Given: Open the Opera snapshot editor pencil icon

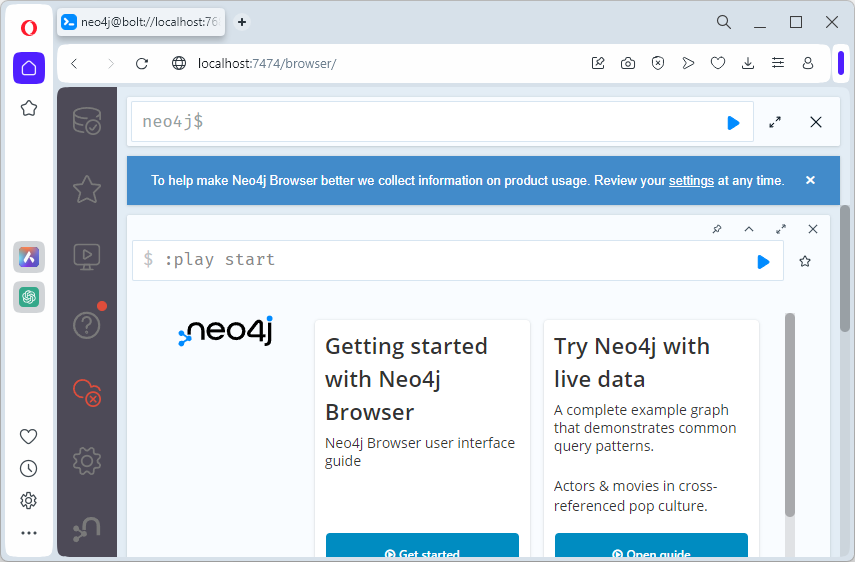Looking at the screenshot, I should click(x=598, y=63).
